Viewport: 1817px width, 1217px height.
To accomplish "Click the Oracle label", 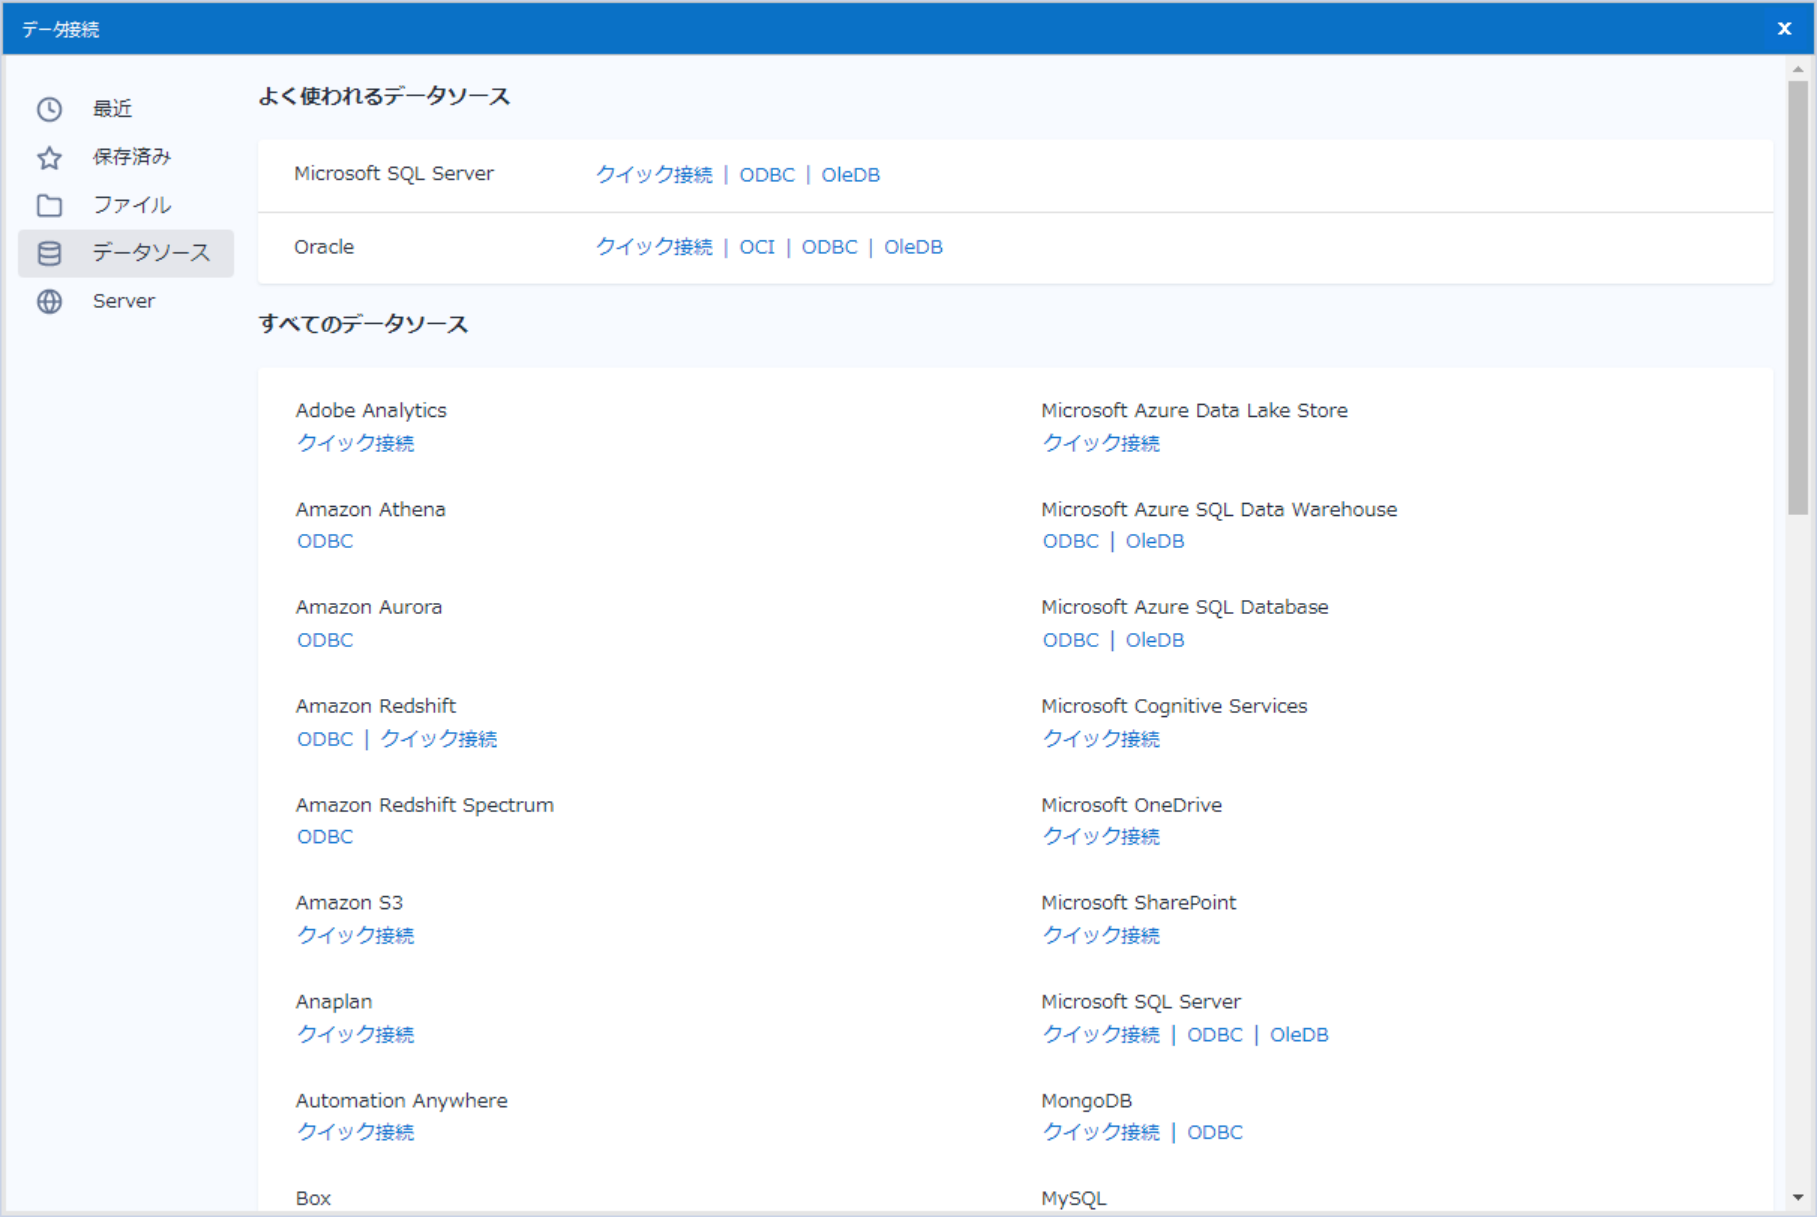I will pos(324,247).
